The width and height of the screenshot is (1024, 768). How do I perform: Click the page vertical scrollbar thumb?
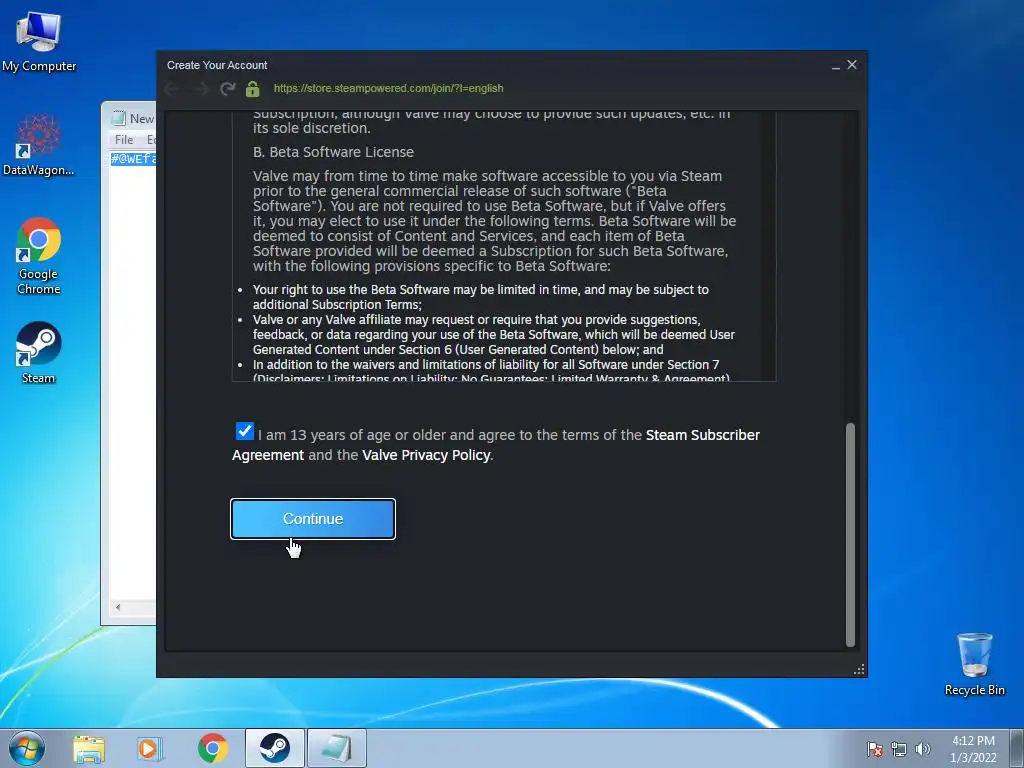coord(850,535)
